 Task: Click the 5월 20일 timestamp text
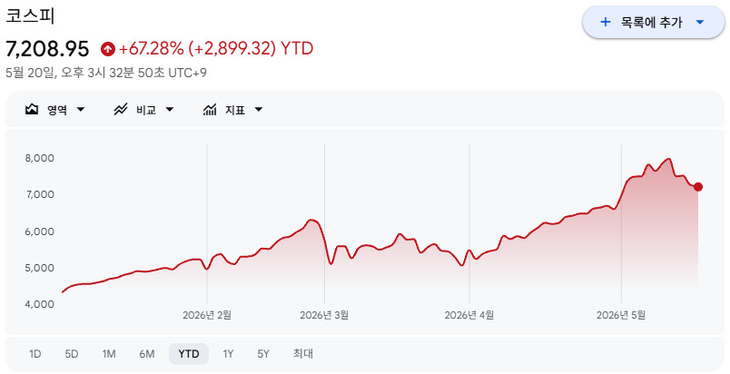click(106, 73)
